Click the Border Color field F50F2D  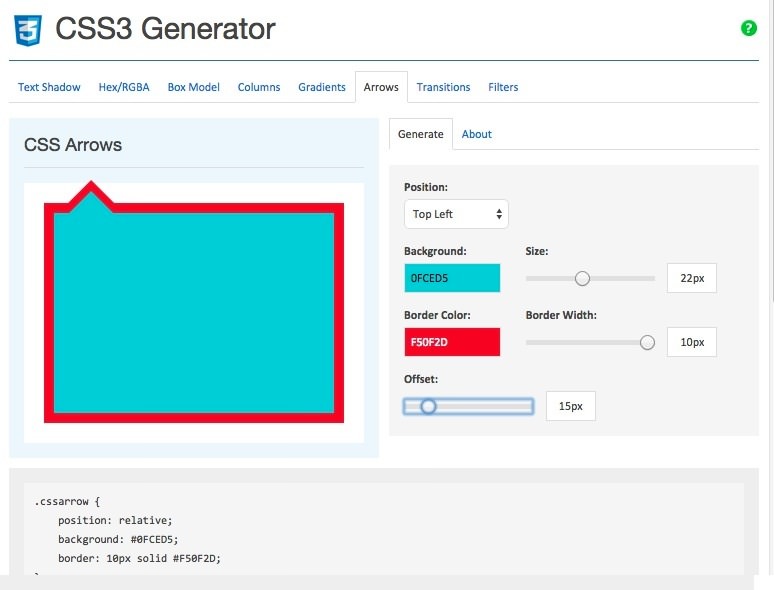(452, 342)
